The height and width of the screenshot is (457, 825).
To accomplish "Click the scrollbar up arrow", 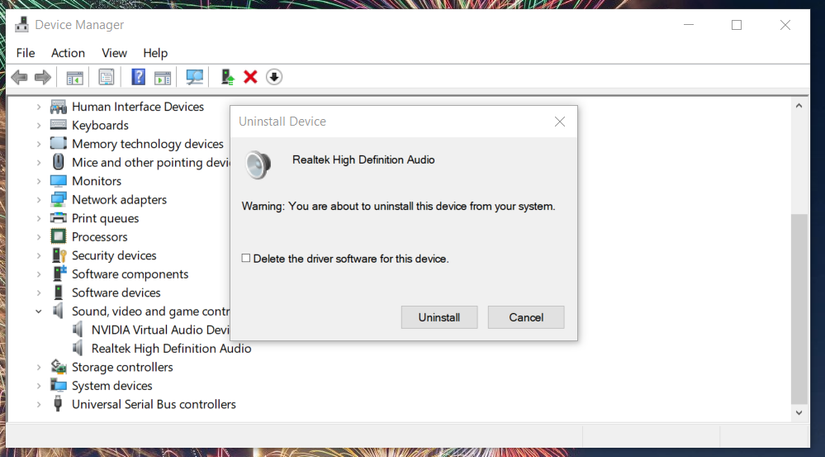I will pos(799,106).
